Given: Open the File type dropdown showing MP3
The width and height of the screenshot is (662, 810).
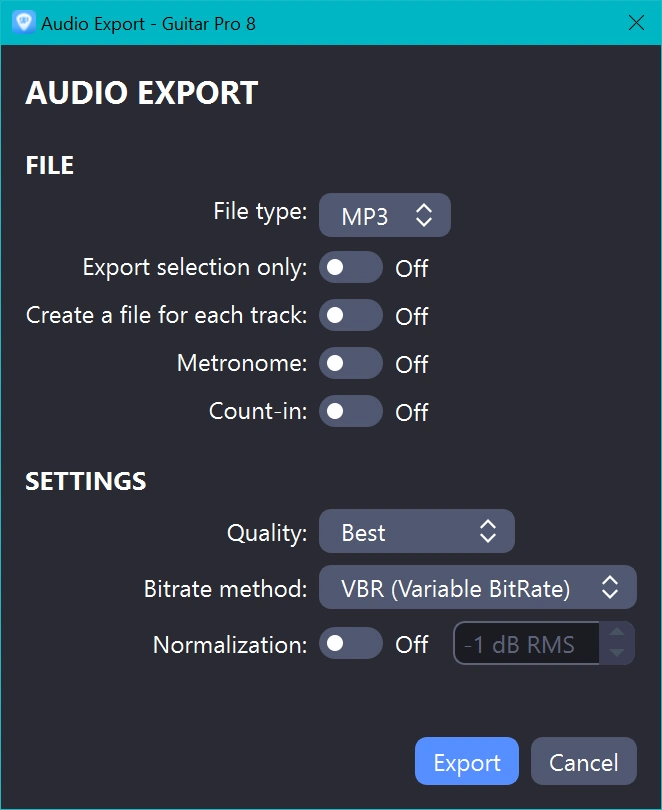Looking at the screenshot, I should (384, 216).
